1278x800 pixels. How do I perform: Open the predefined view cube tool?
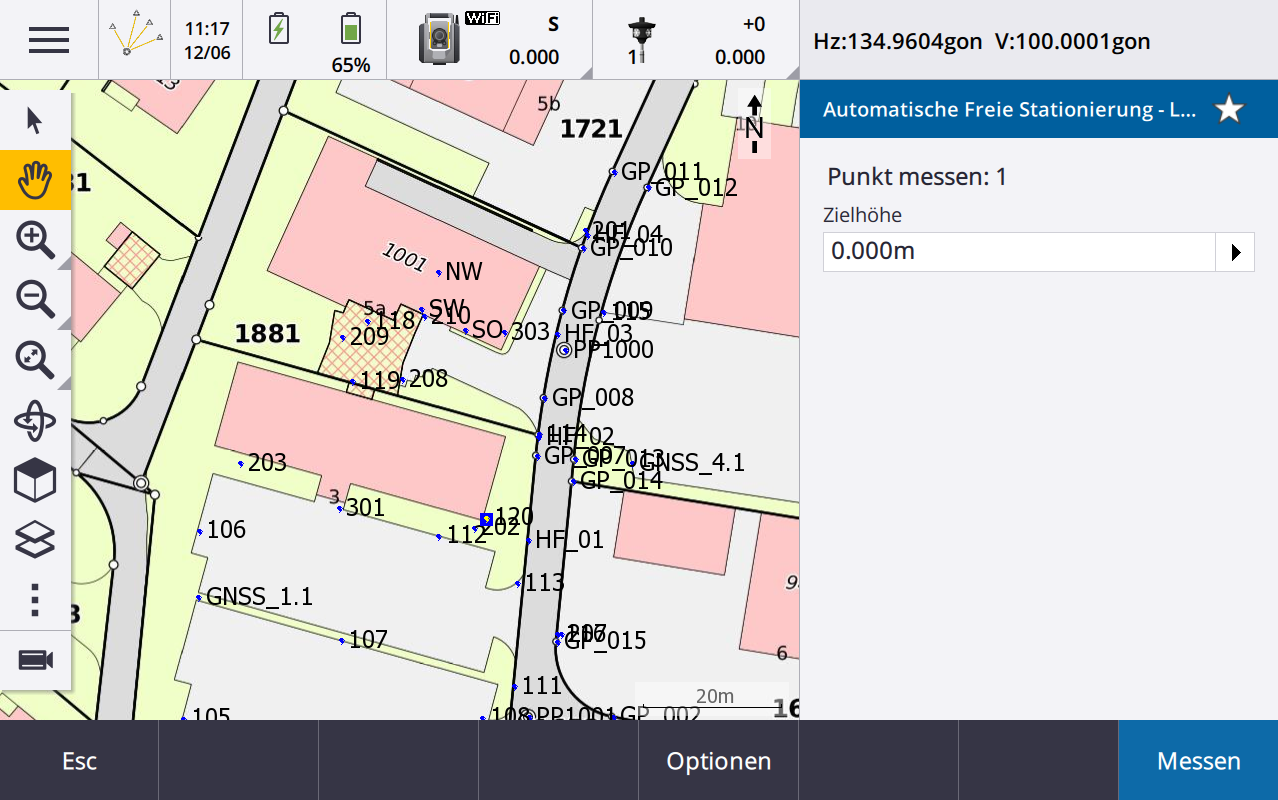pos(35,481)
